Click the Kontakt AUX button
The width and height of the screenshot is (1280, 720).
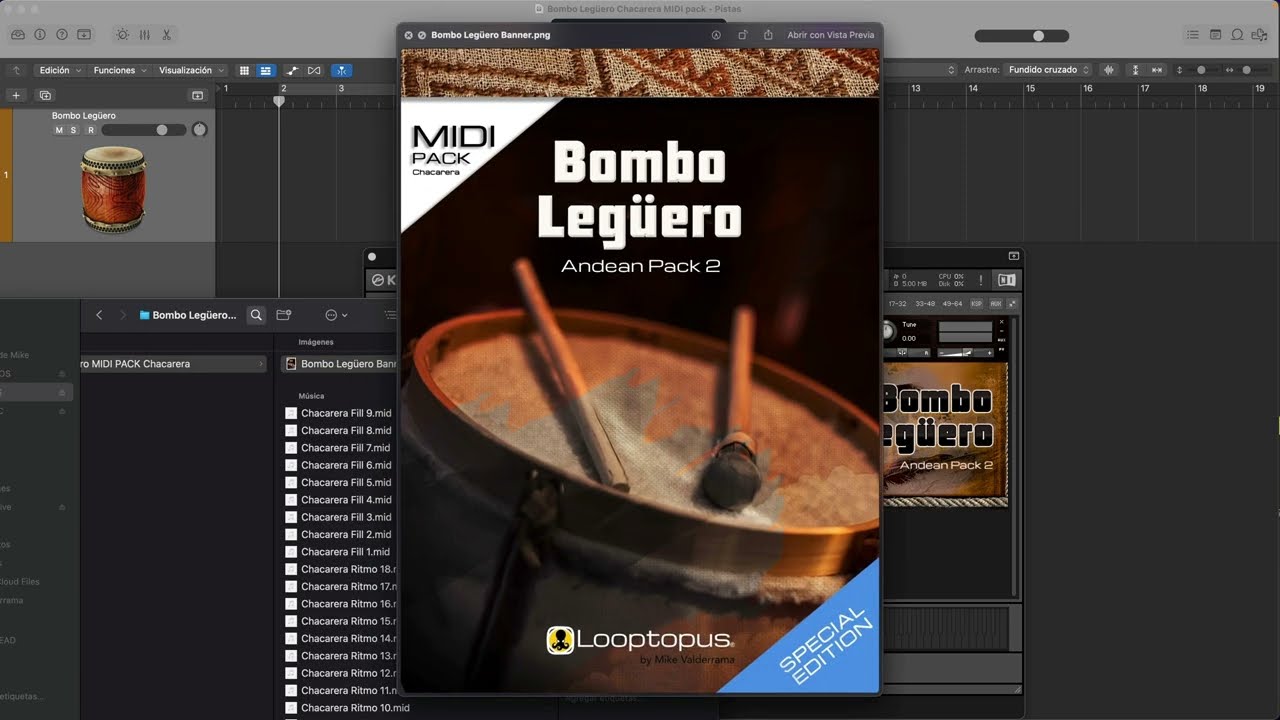coord(996,303)
